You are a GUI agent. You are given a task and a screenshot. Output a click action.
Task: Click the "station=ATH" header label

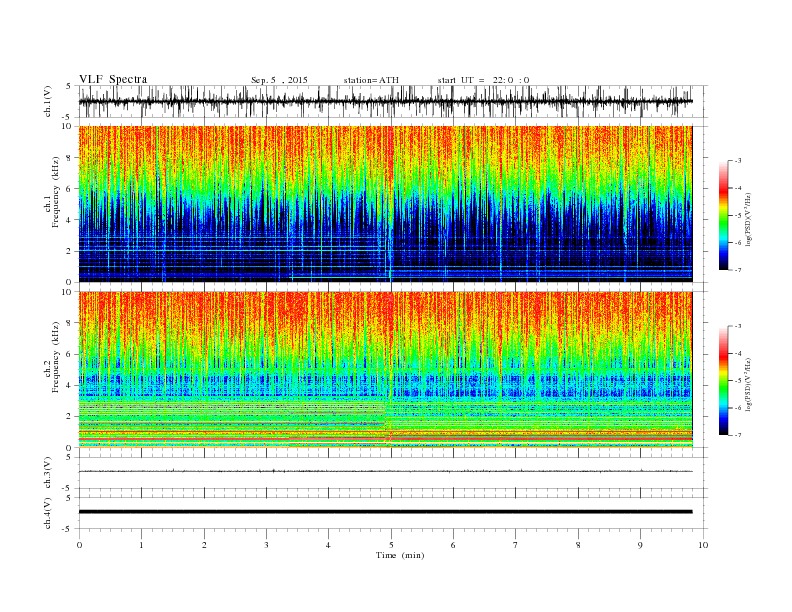click(371, 80)
